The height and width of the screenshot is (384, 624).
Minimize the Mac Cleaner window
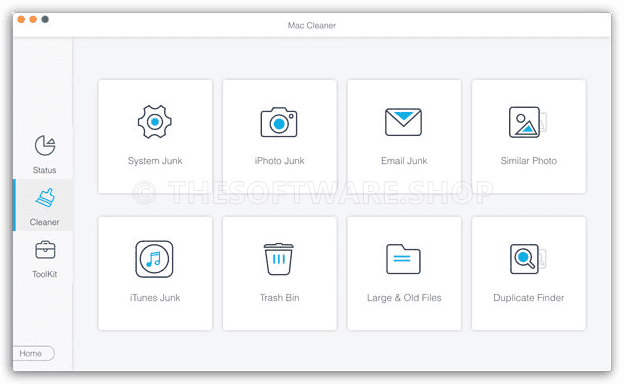(33, 19)
